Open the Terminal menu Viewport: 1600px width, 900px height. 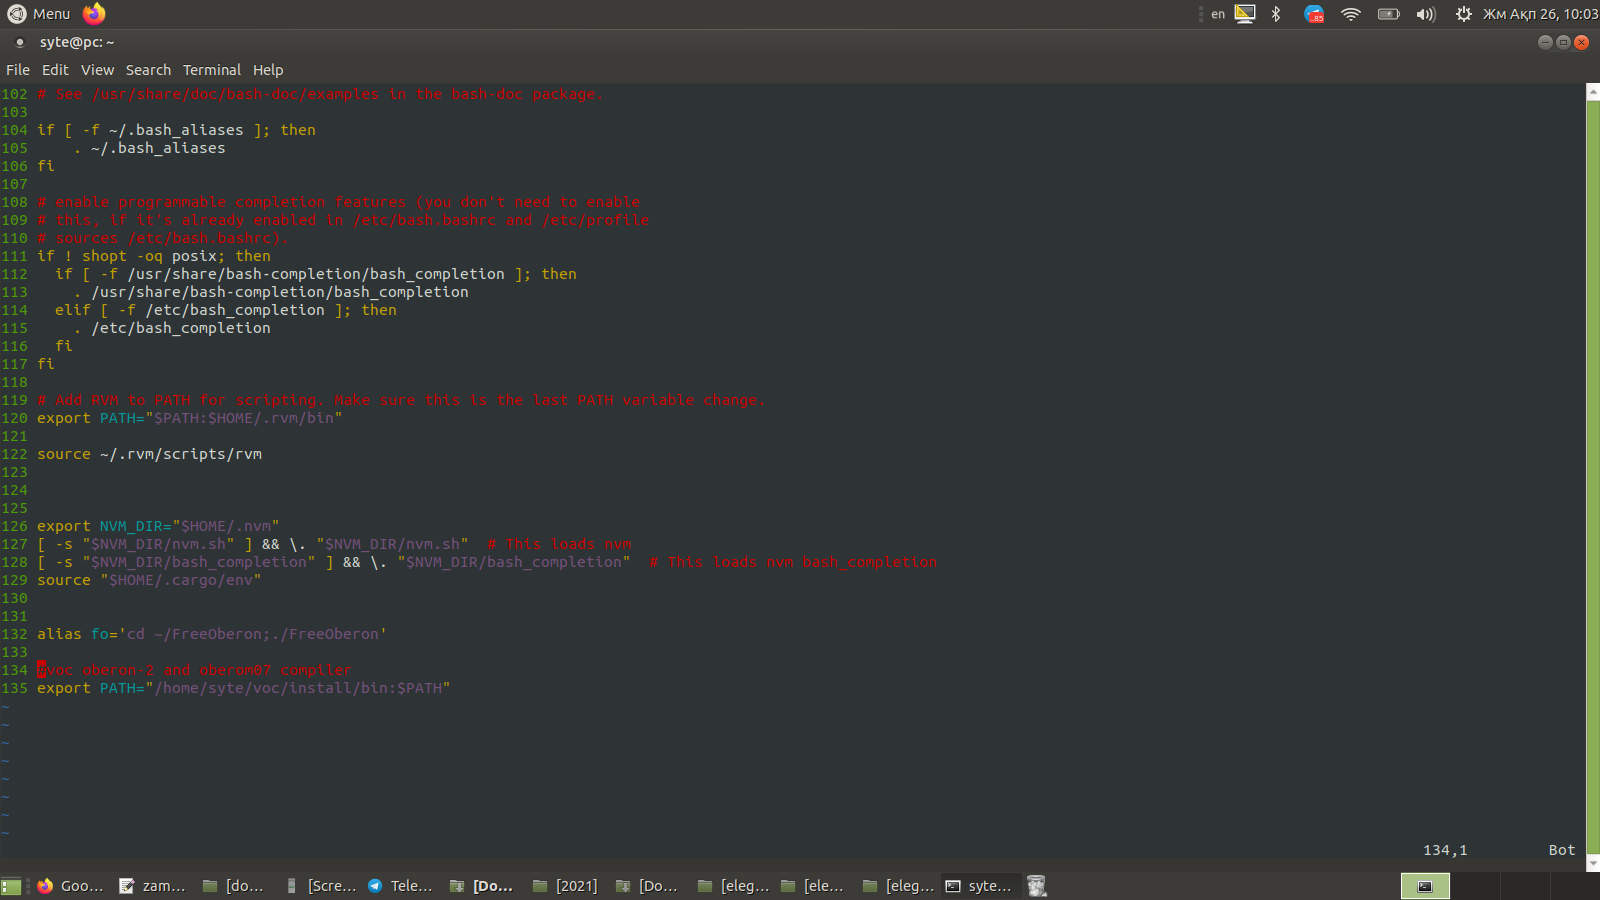[x=211, y=70]
